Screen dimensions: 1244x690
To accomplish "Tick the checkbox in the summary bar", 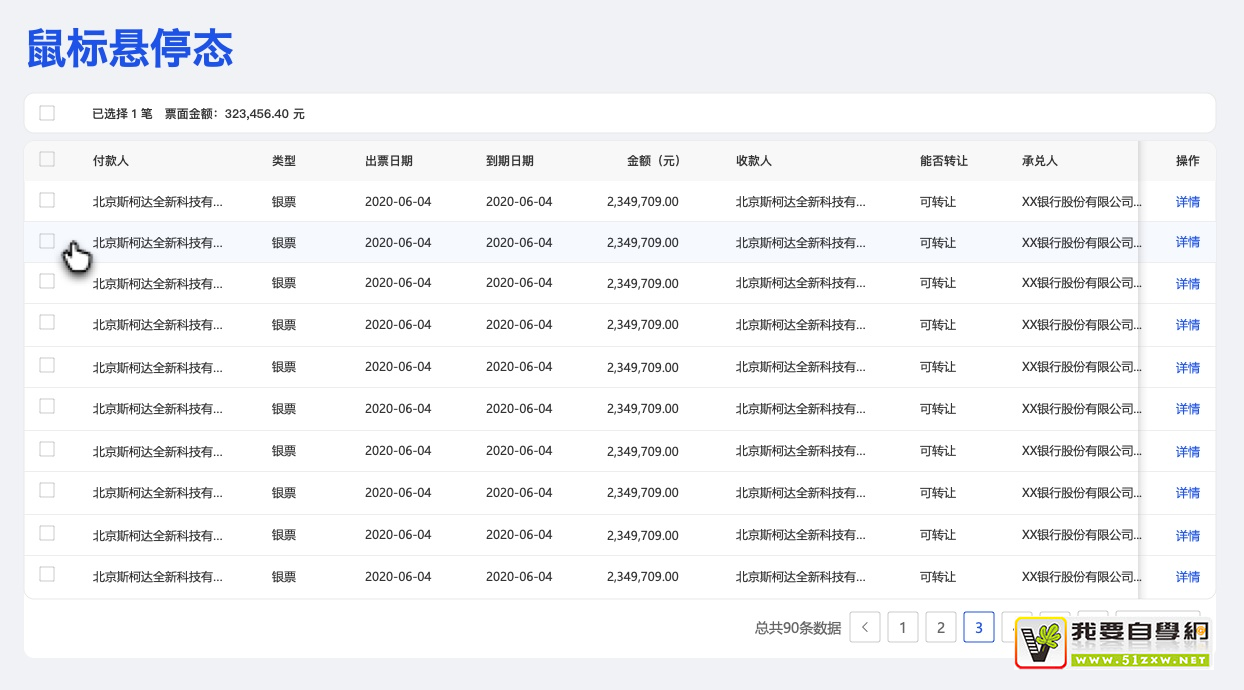I will (x=47, y=113).
